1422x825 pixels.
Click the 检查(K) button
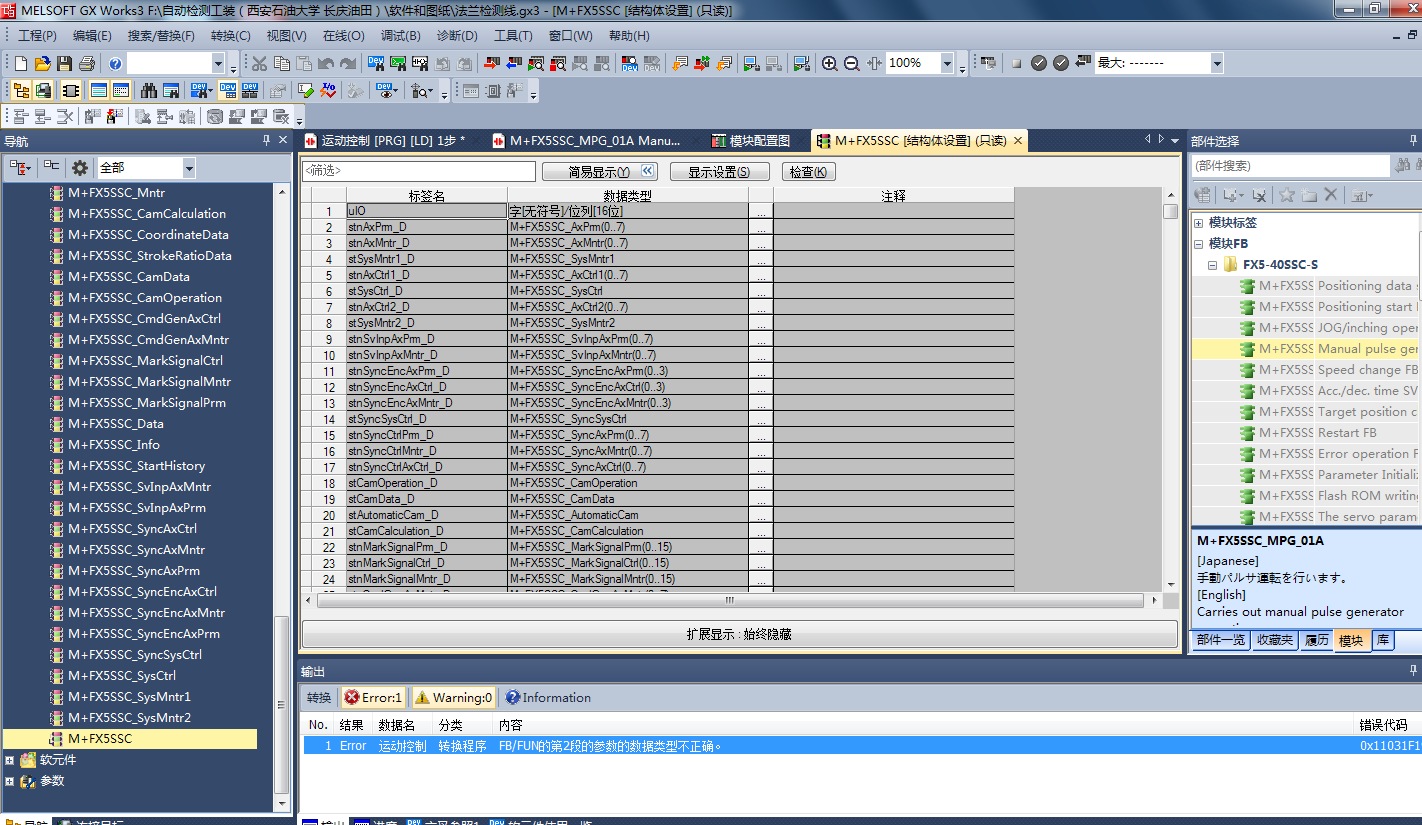[808, 172]
